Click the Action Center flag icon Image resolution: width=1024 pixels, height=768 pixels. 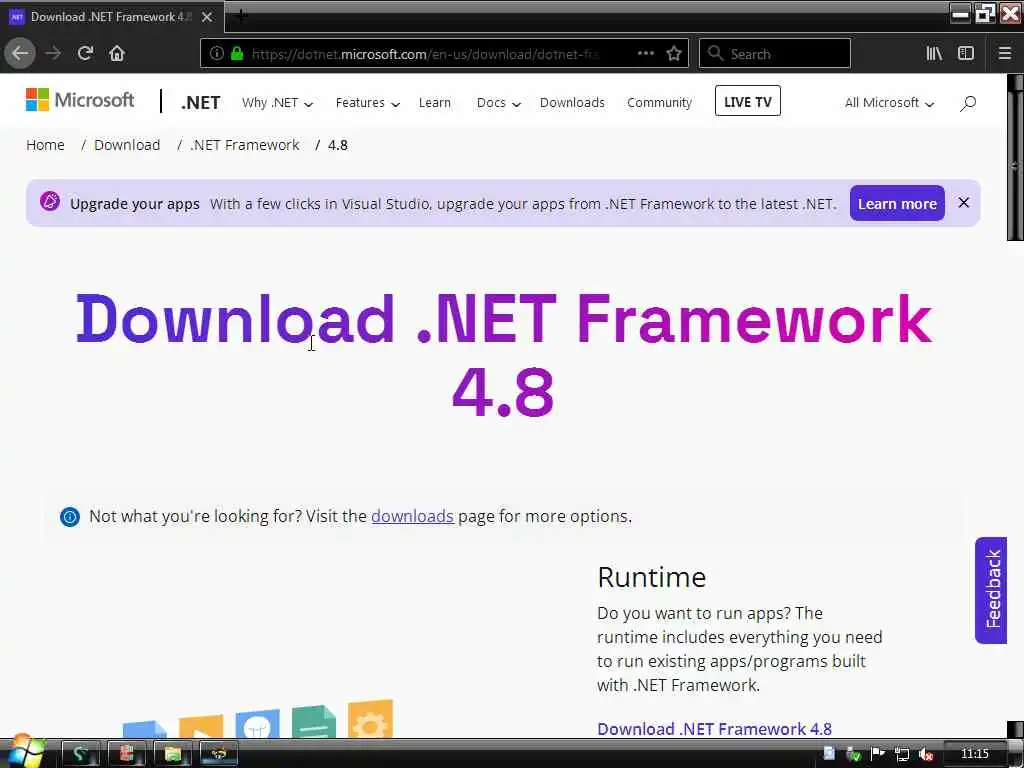[878, 754]
